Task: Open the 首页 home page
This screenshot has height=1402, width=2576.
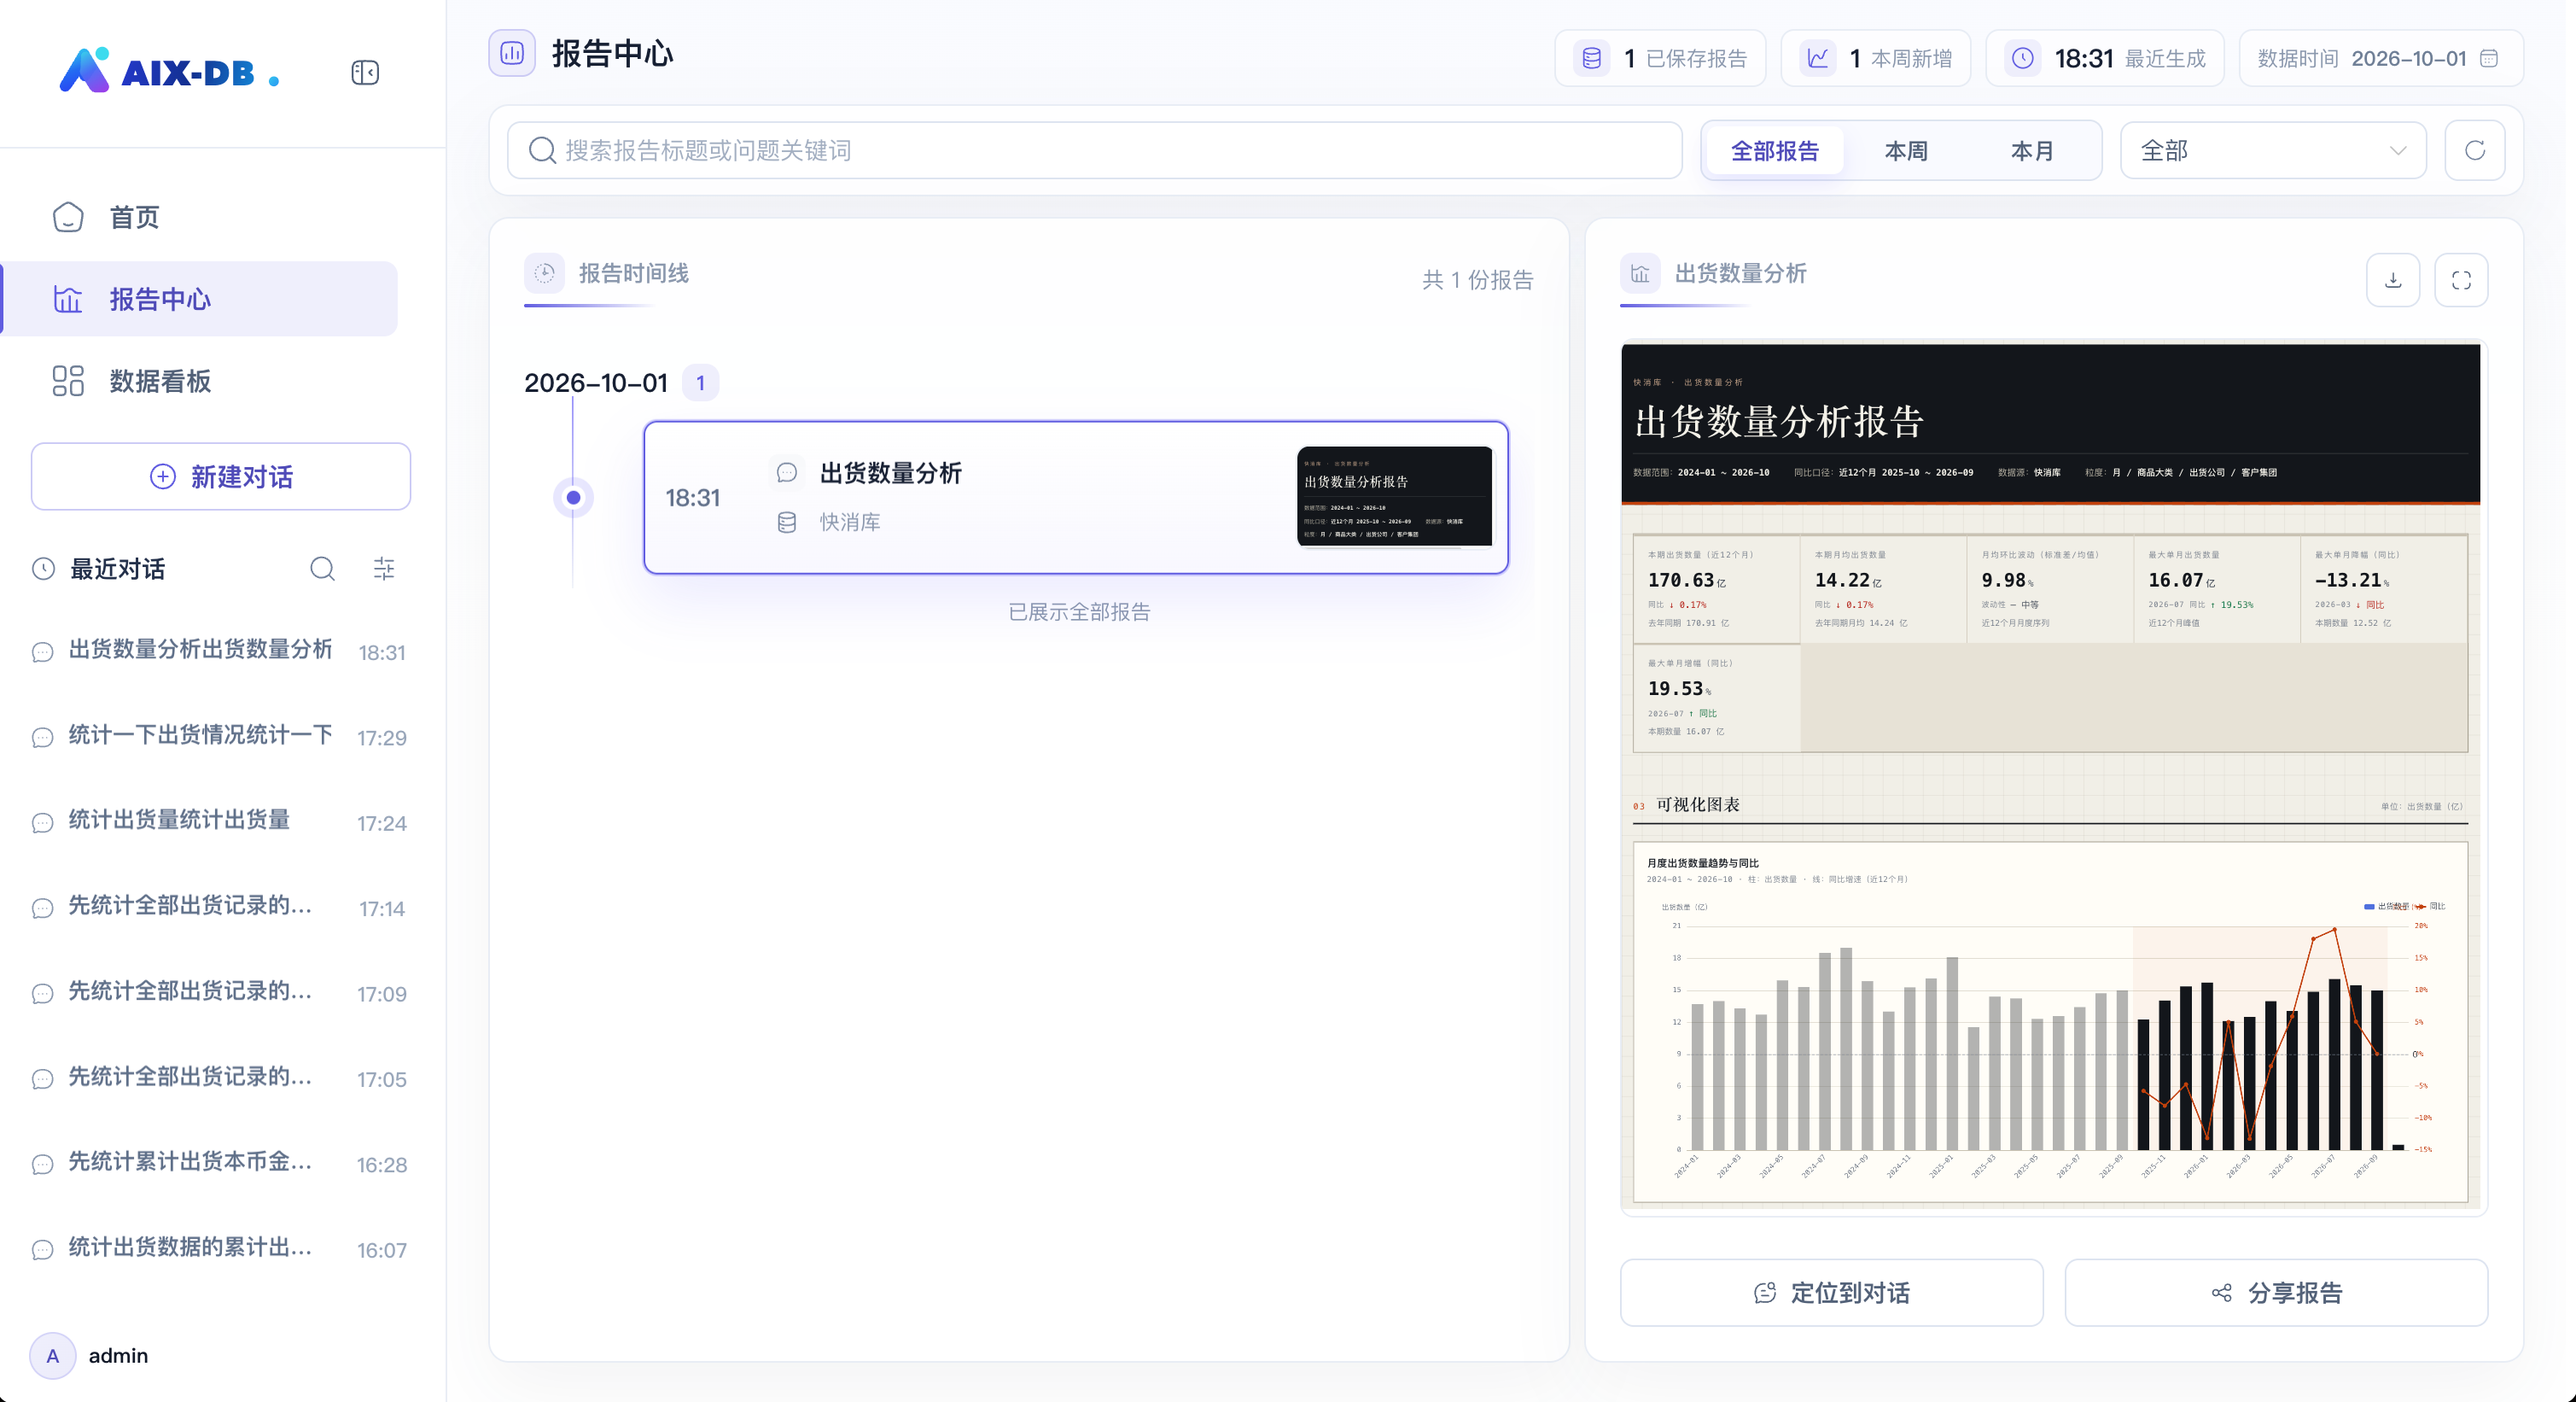Action: point(200,217)
